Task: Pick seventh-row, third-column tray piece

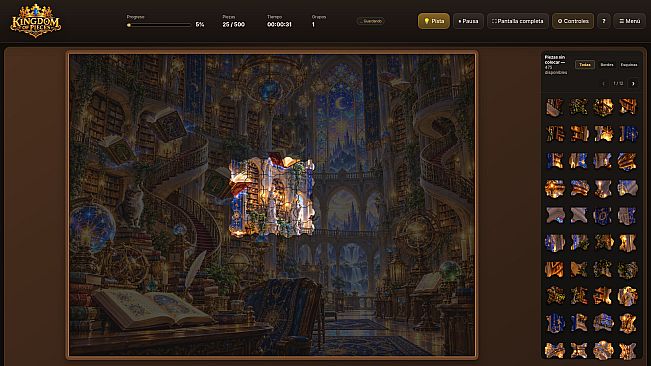Action: (x=603, y=269)
